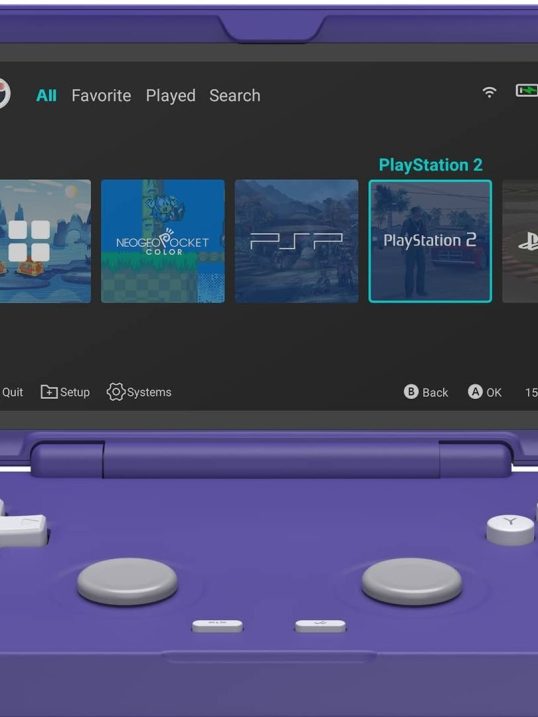
Task: Tap the A OK button icon
Action: [475, 392]
